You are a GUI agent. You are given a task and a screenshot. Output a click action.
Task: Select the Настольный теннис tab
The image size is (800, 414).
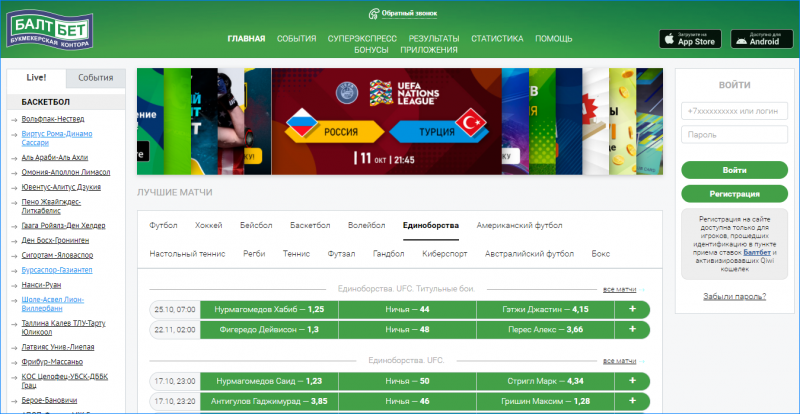click(187, 254)
